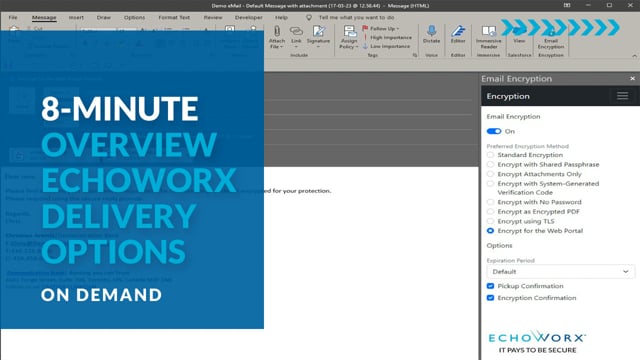The height and width of the screenshot is (360, 640).
Task: Collapse the ribbon with the chevron
Action: tap(634, 56)
